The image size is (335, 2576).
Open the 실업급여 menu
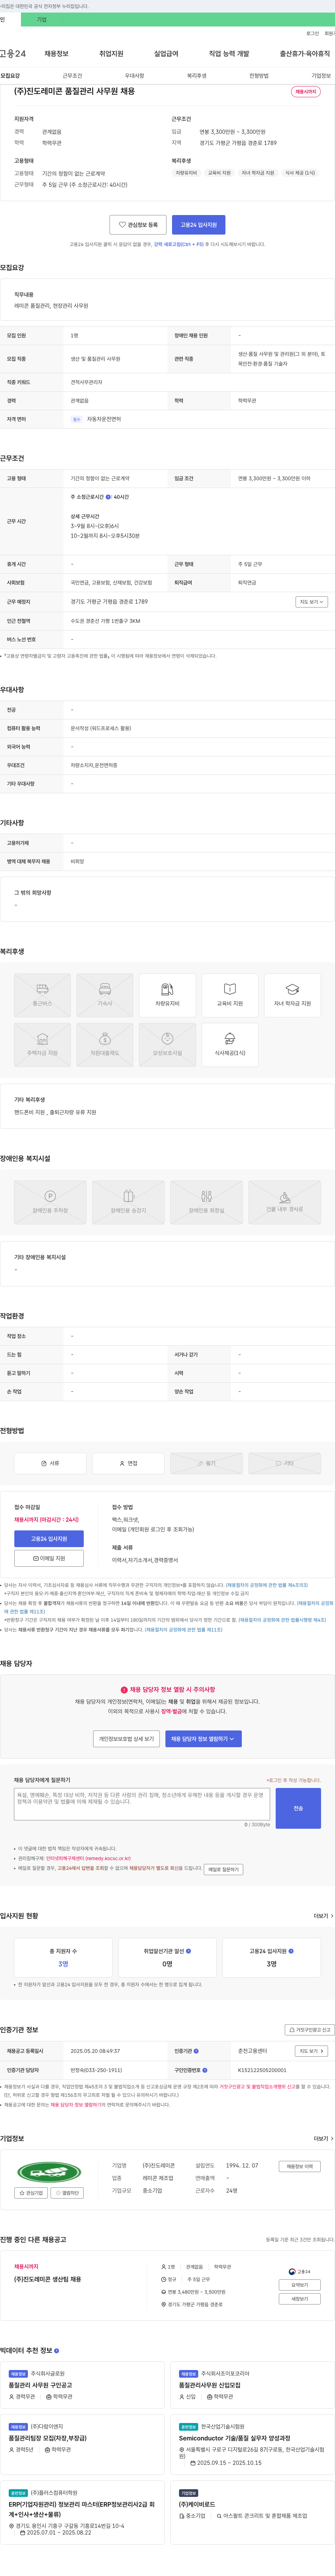(x=166, y=54)
